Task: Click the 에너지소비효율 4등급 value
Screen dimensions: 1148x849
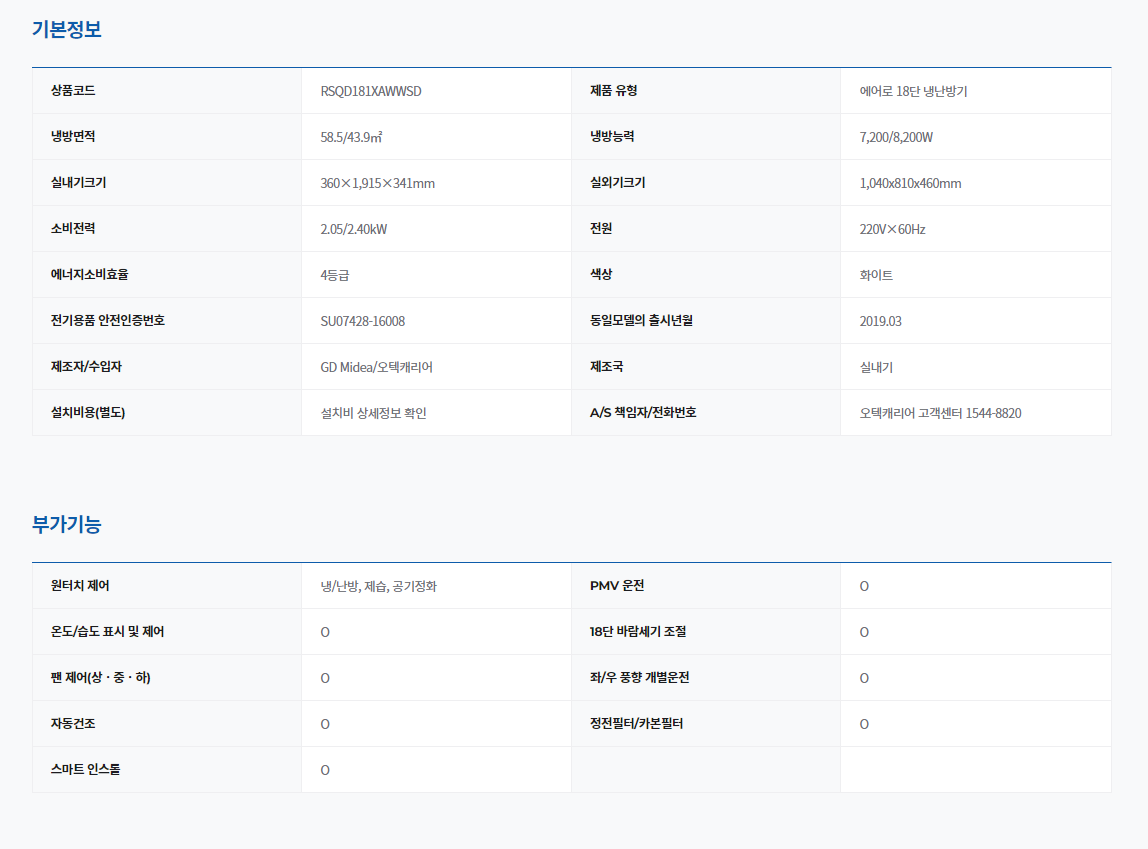Action: coord(334,275)
